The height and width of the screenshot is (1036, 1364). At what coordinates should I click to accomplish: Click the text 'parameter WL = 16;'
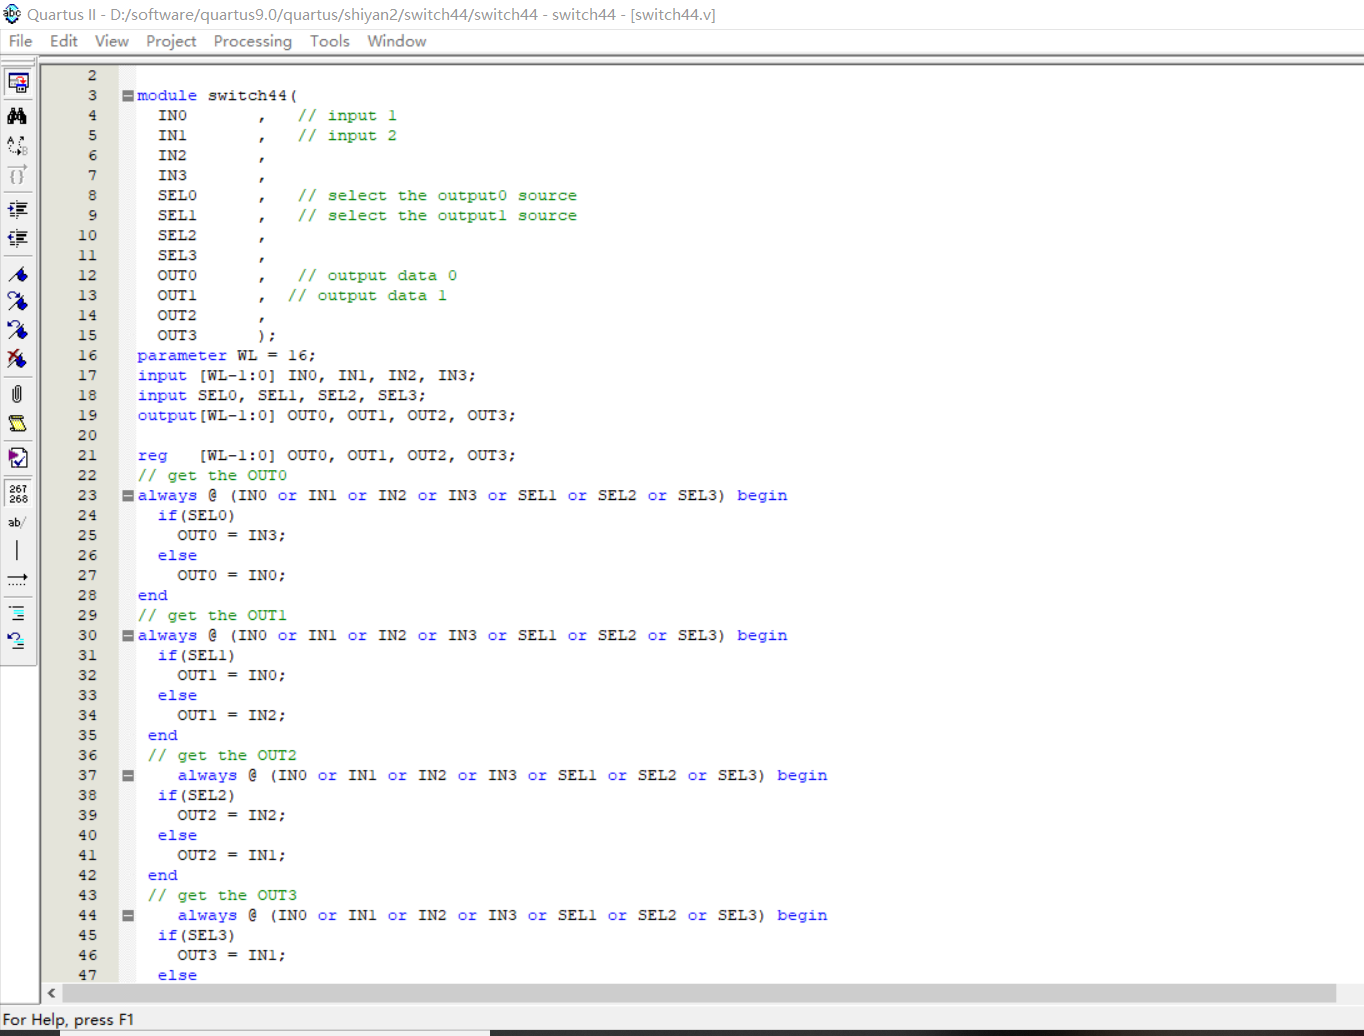pos(226,355)
